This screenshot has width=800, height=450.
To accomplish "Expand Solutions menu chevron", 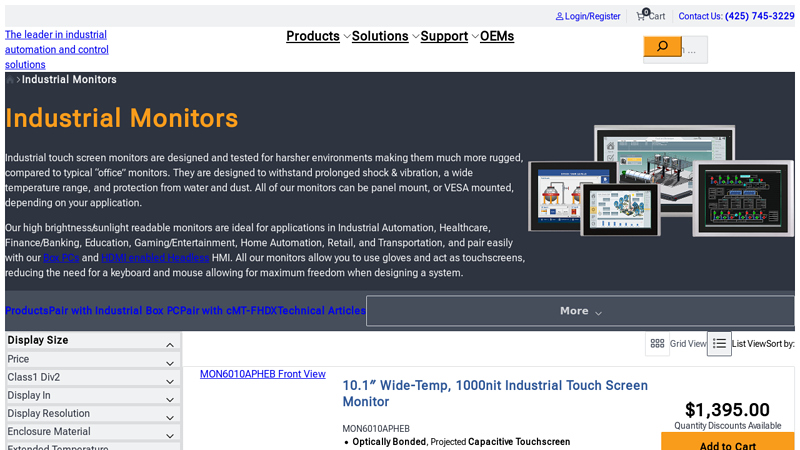I will click(x=415, y=37).
